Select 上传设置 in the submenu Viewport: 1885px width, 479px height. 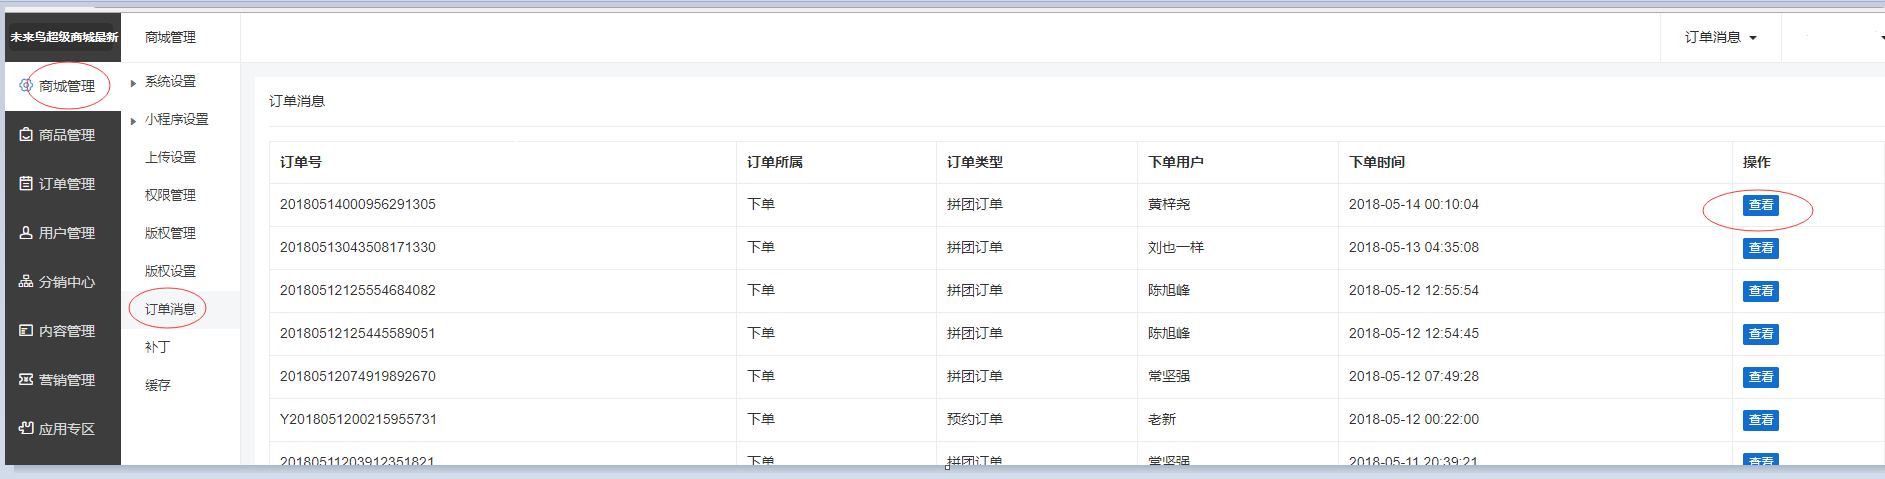(x=170, y=157)
